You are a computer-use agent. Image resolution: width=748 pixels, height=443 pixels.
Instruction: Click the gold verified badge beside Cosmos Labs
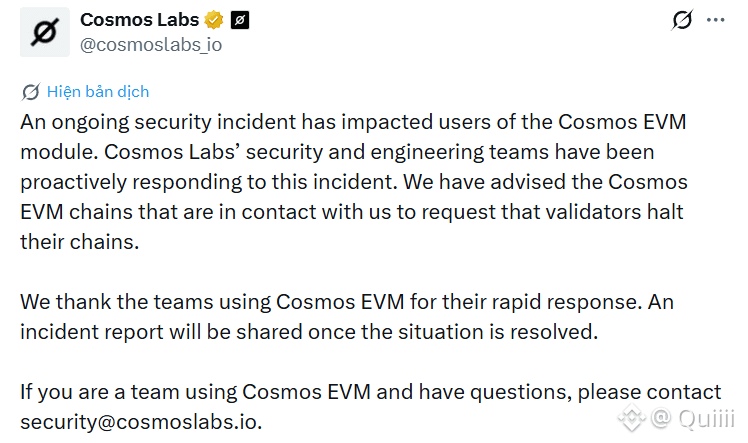(214, 20)
